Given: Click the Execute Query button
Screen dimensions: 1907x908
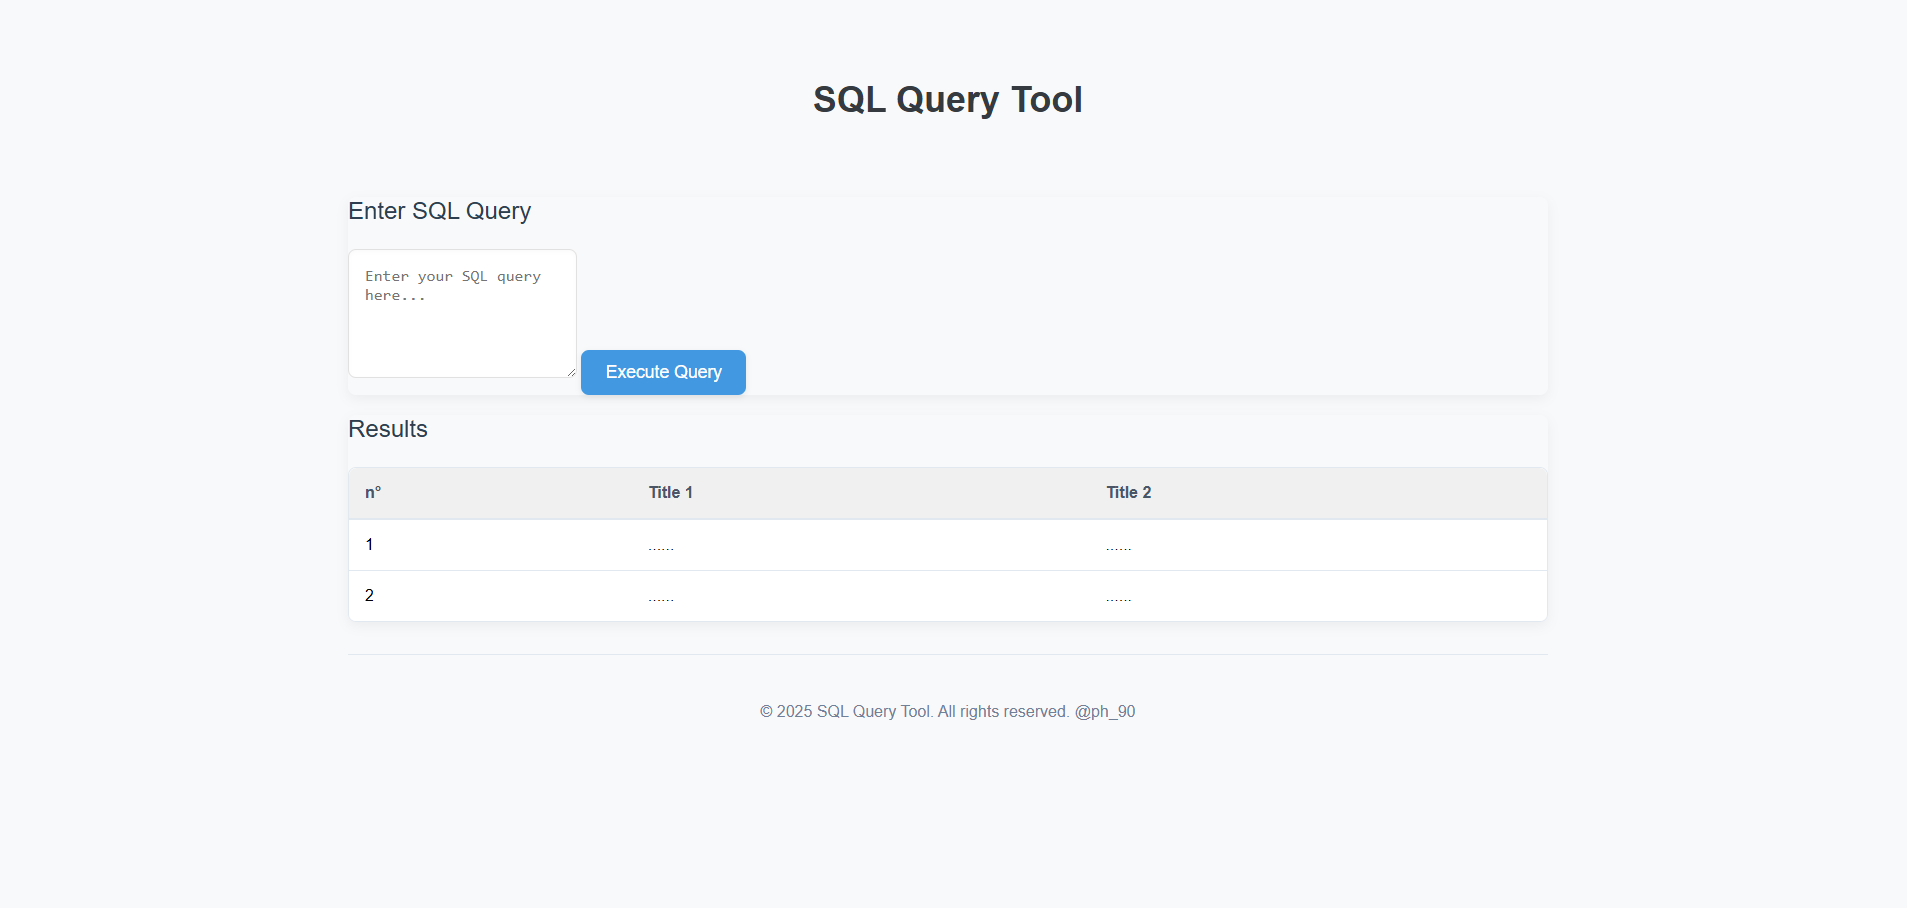Looking at the screenshot, I should pos(663,372).
